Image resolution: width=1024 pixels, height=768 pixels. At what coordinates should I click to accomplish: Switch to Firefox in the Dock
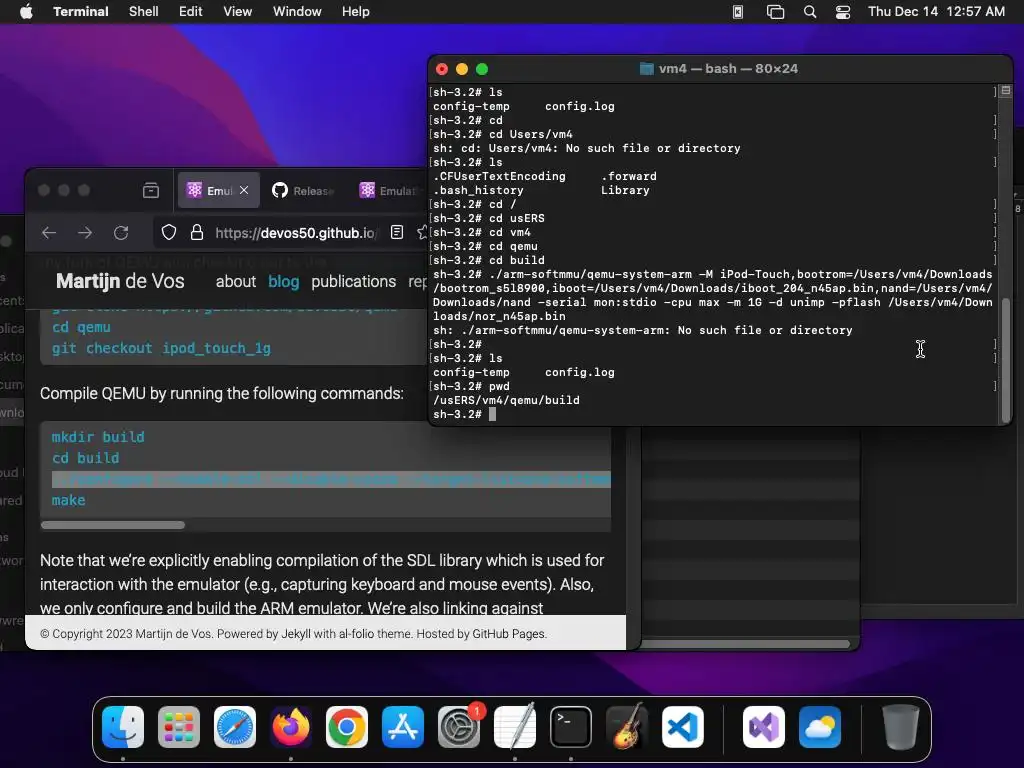[x=291, y=727]
